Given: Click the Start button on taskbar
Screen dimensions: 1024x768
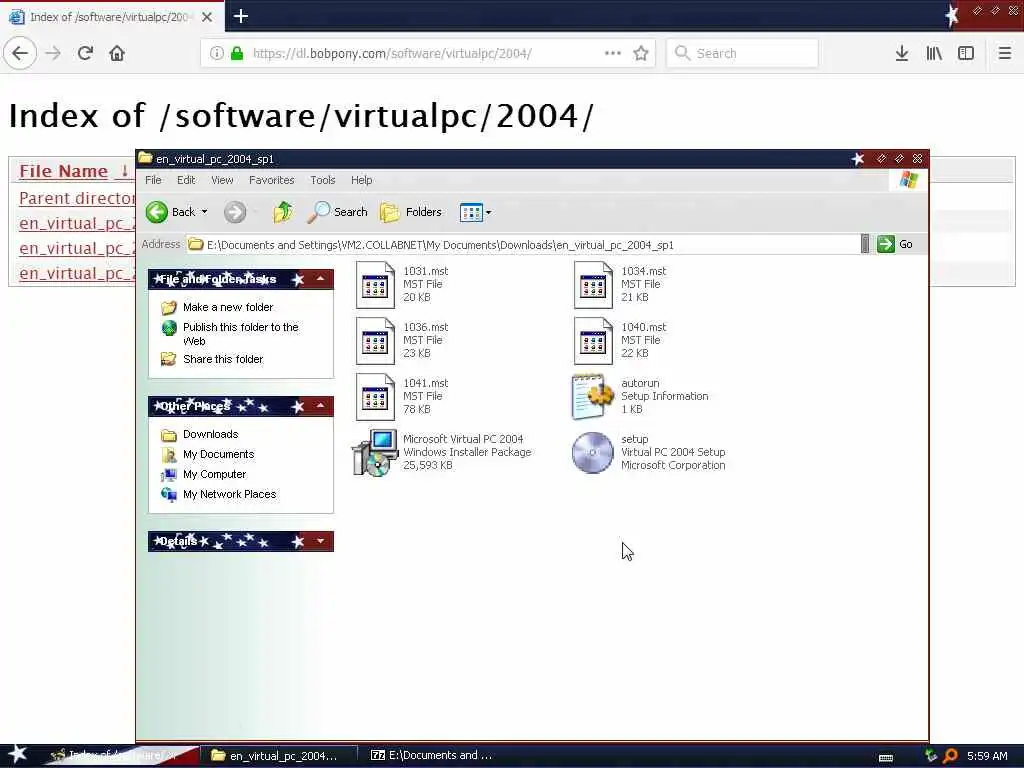Looking at the screenshot, I should (x=18, y=754).
